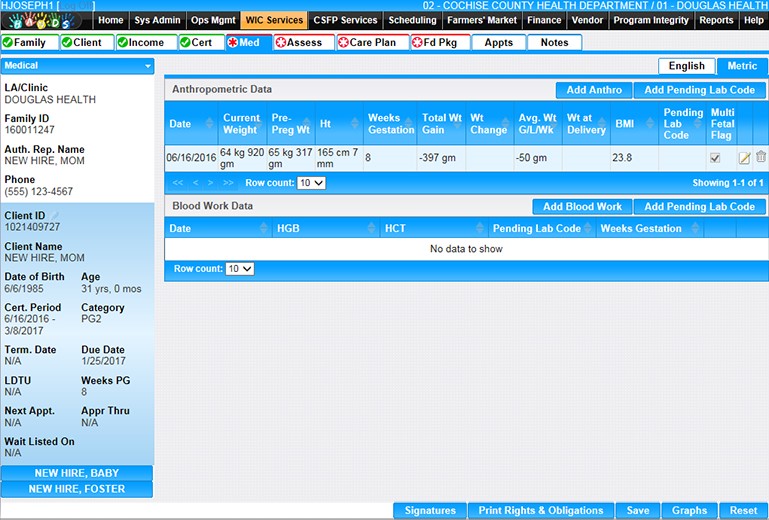This screenshot has height=520, width=769.
Task: Expand the Medical dropdown in sidebar
Action: tap(148, 66)
